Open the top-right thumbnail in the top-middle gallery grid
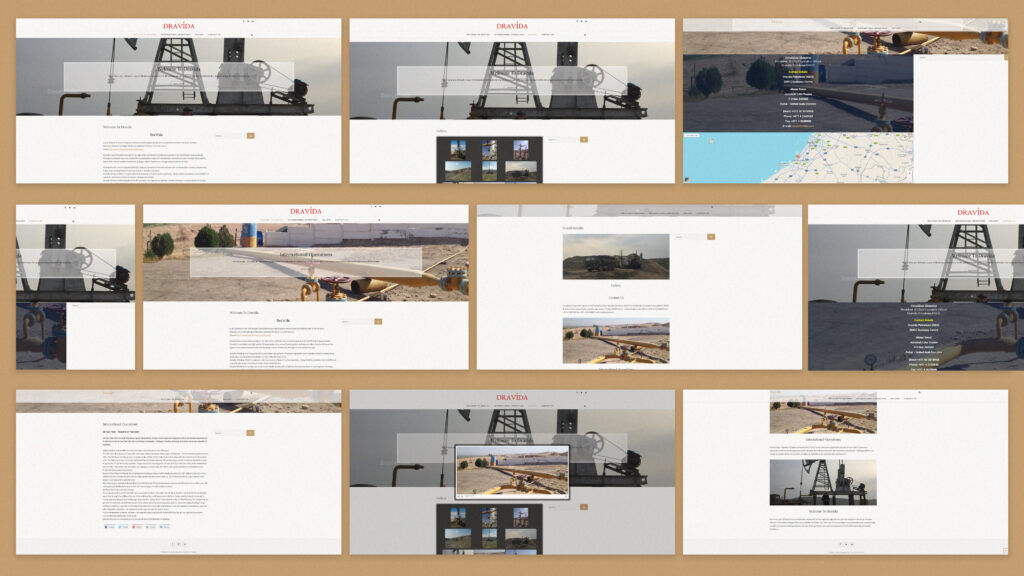This screenshot has height=576, width=1024. [519, 149]
